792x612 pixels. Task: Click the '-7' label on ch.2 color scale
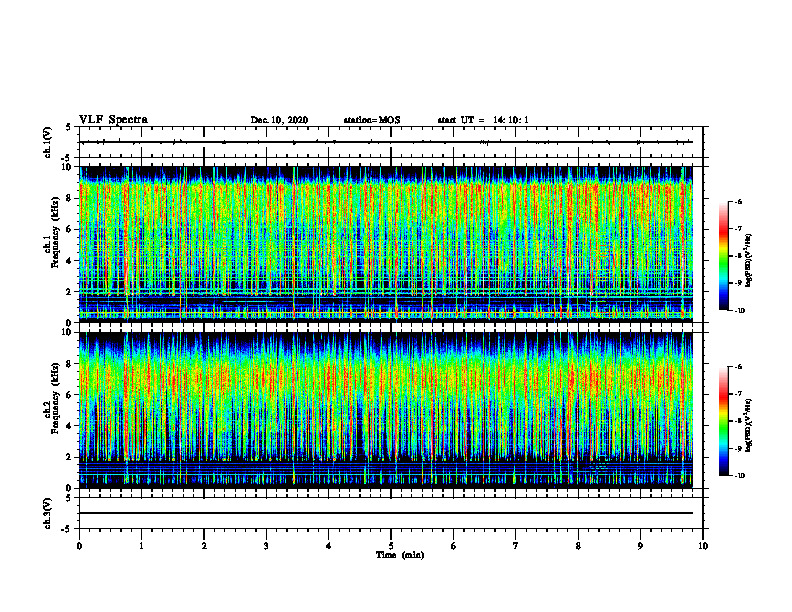click(738, 394)
